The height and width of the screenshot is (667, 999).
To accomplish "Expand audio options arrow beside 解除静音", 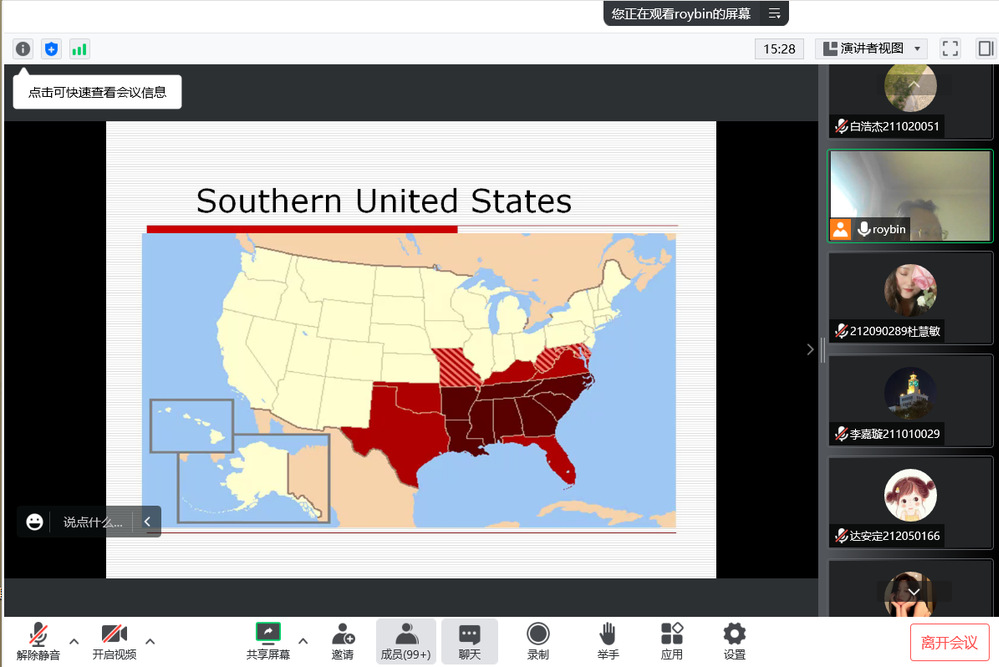I will pyautogui.click(x=74, y=641).
